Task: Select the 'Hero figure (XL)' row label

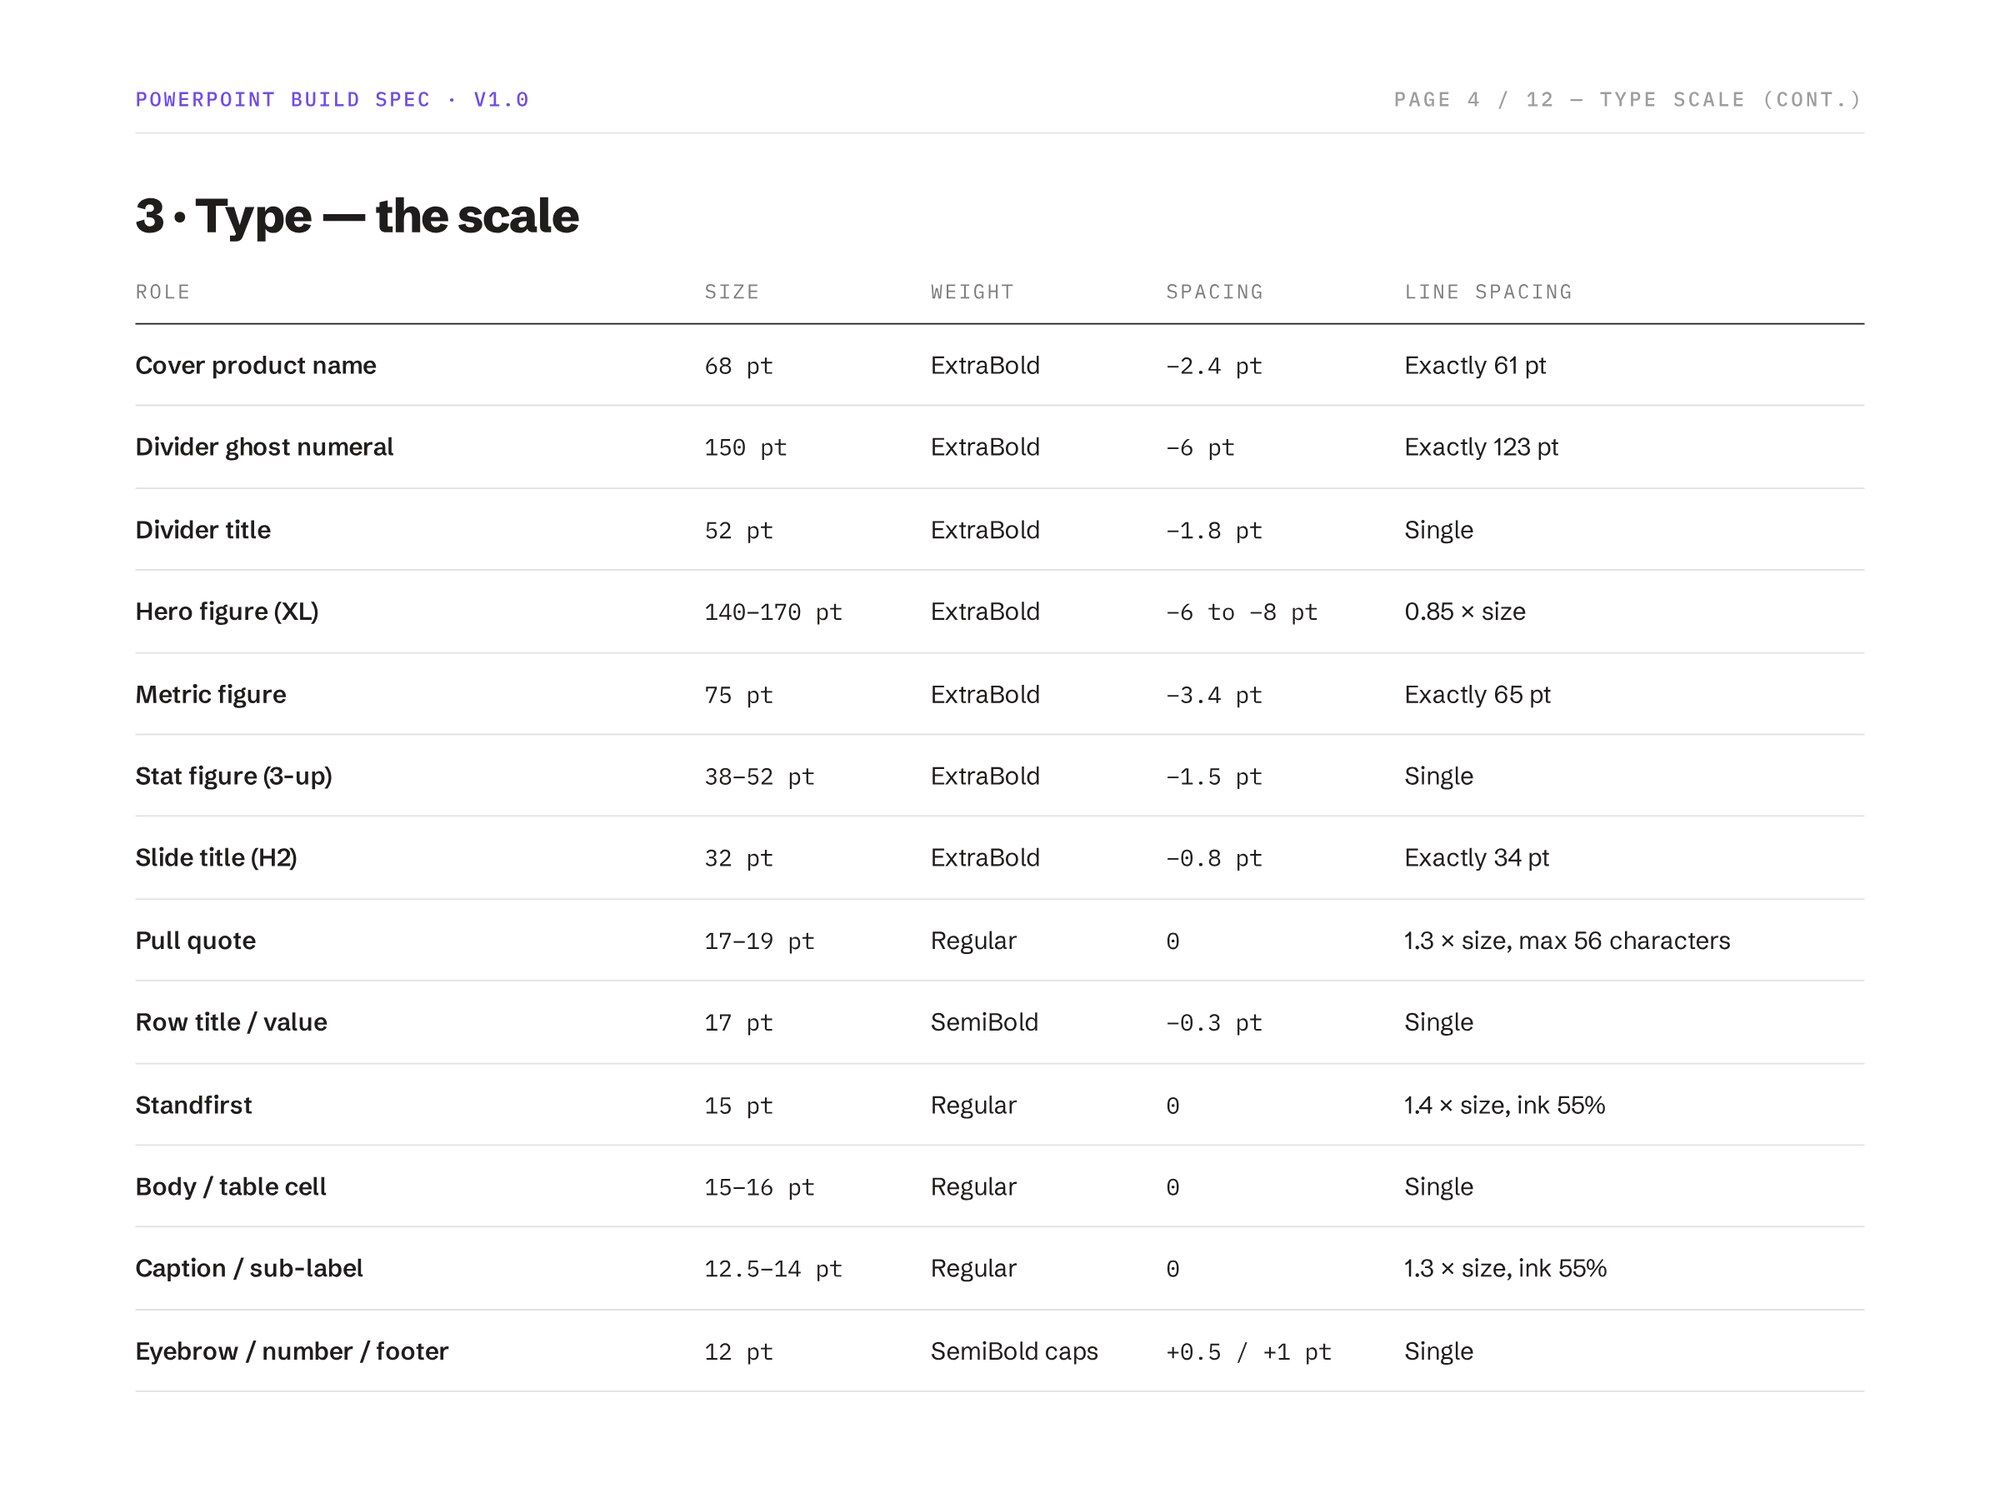Action: [x=227, y=612]
